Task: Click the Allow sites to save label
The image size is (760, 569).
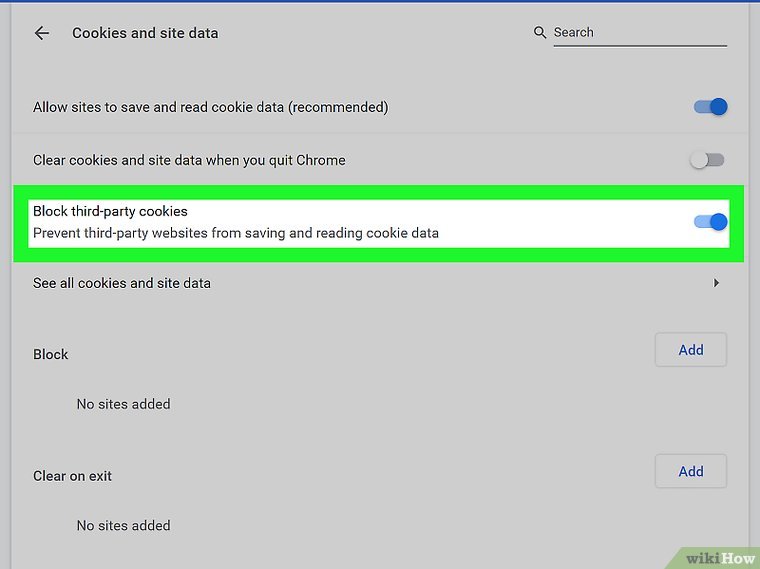Action: (210, 107)
